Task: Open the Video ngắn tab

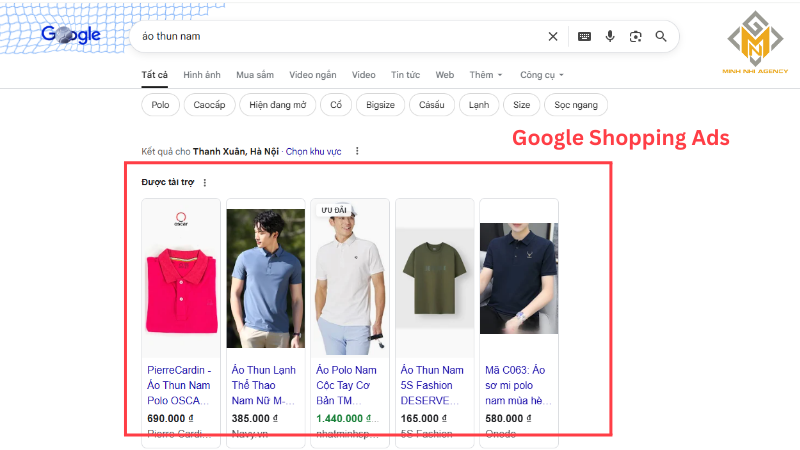Action: click(313, 75)
